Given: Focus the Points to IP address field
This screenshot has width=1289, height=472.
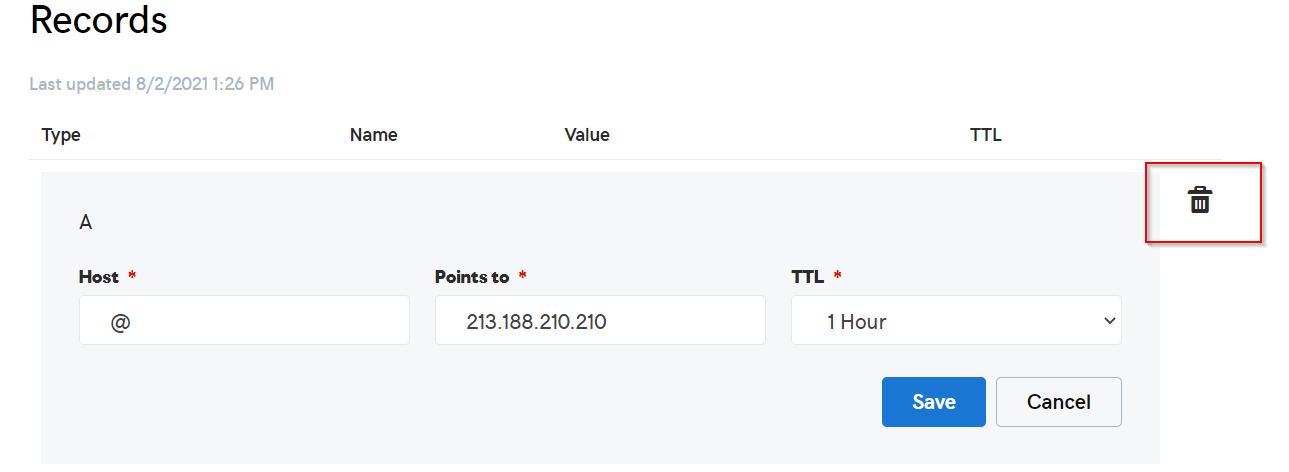Looking at the screenshot, I should (600, 321).
